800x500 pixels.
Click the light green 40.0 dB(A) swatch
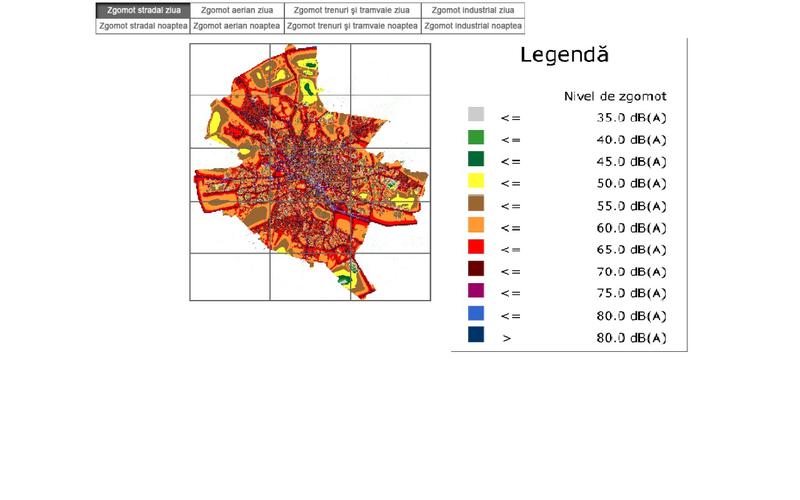click(476, 137)
